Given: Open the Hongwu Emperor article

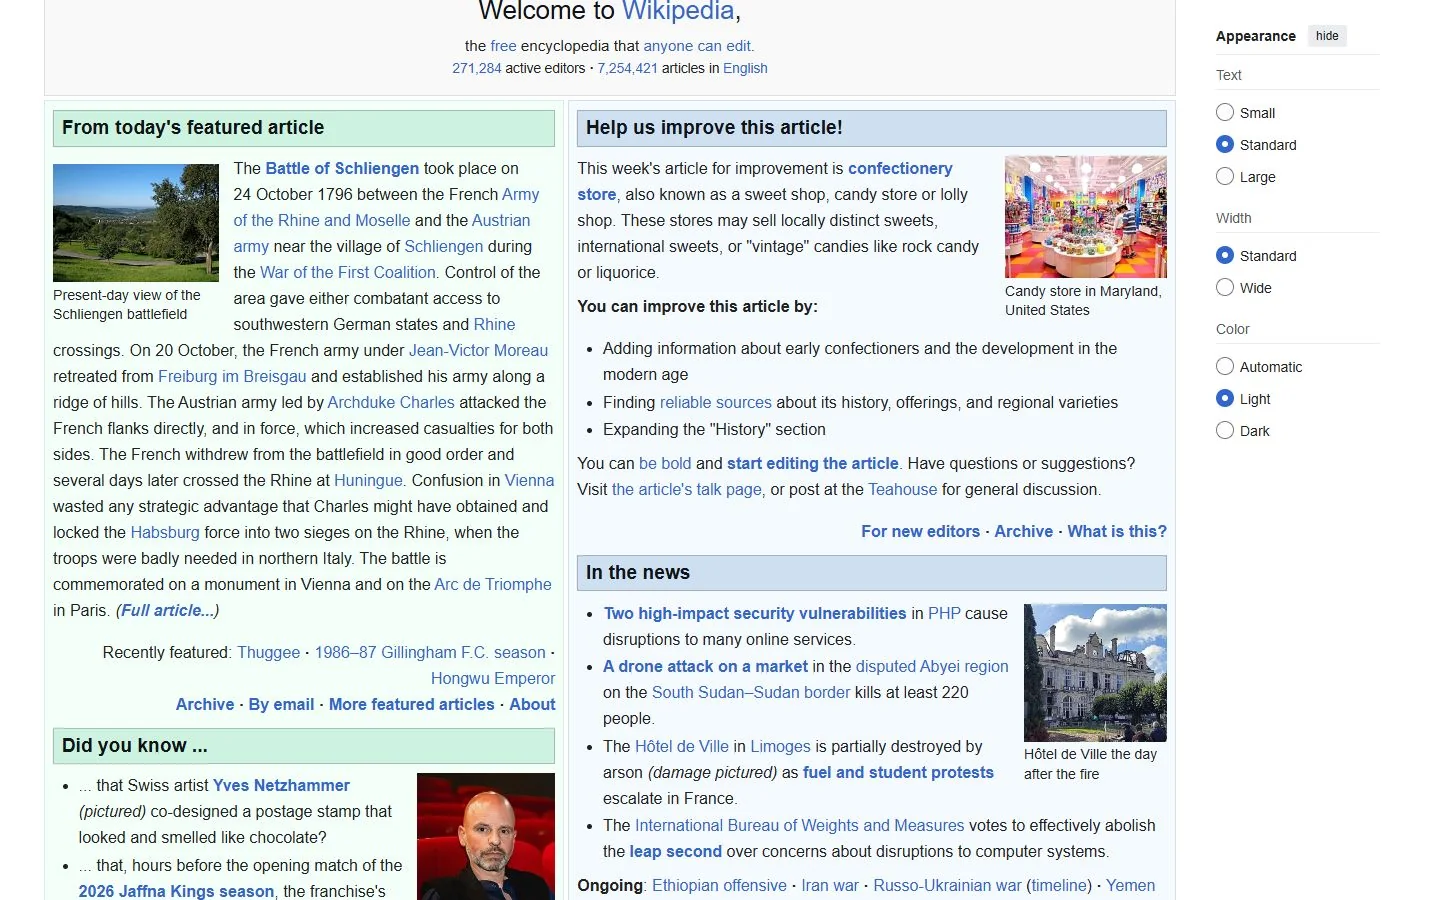Looking at the screenshot, I should pyautogui.click(x=493, y=678).
